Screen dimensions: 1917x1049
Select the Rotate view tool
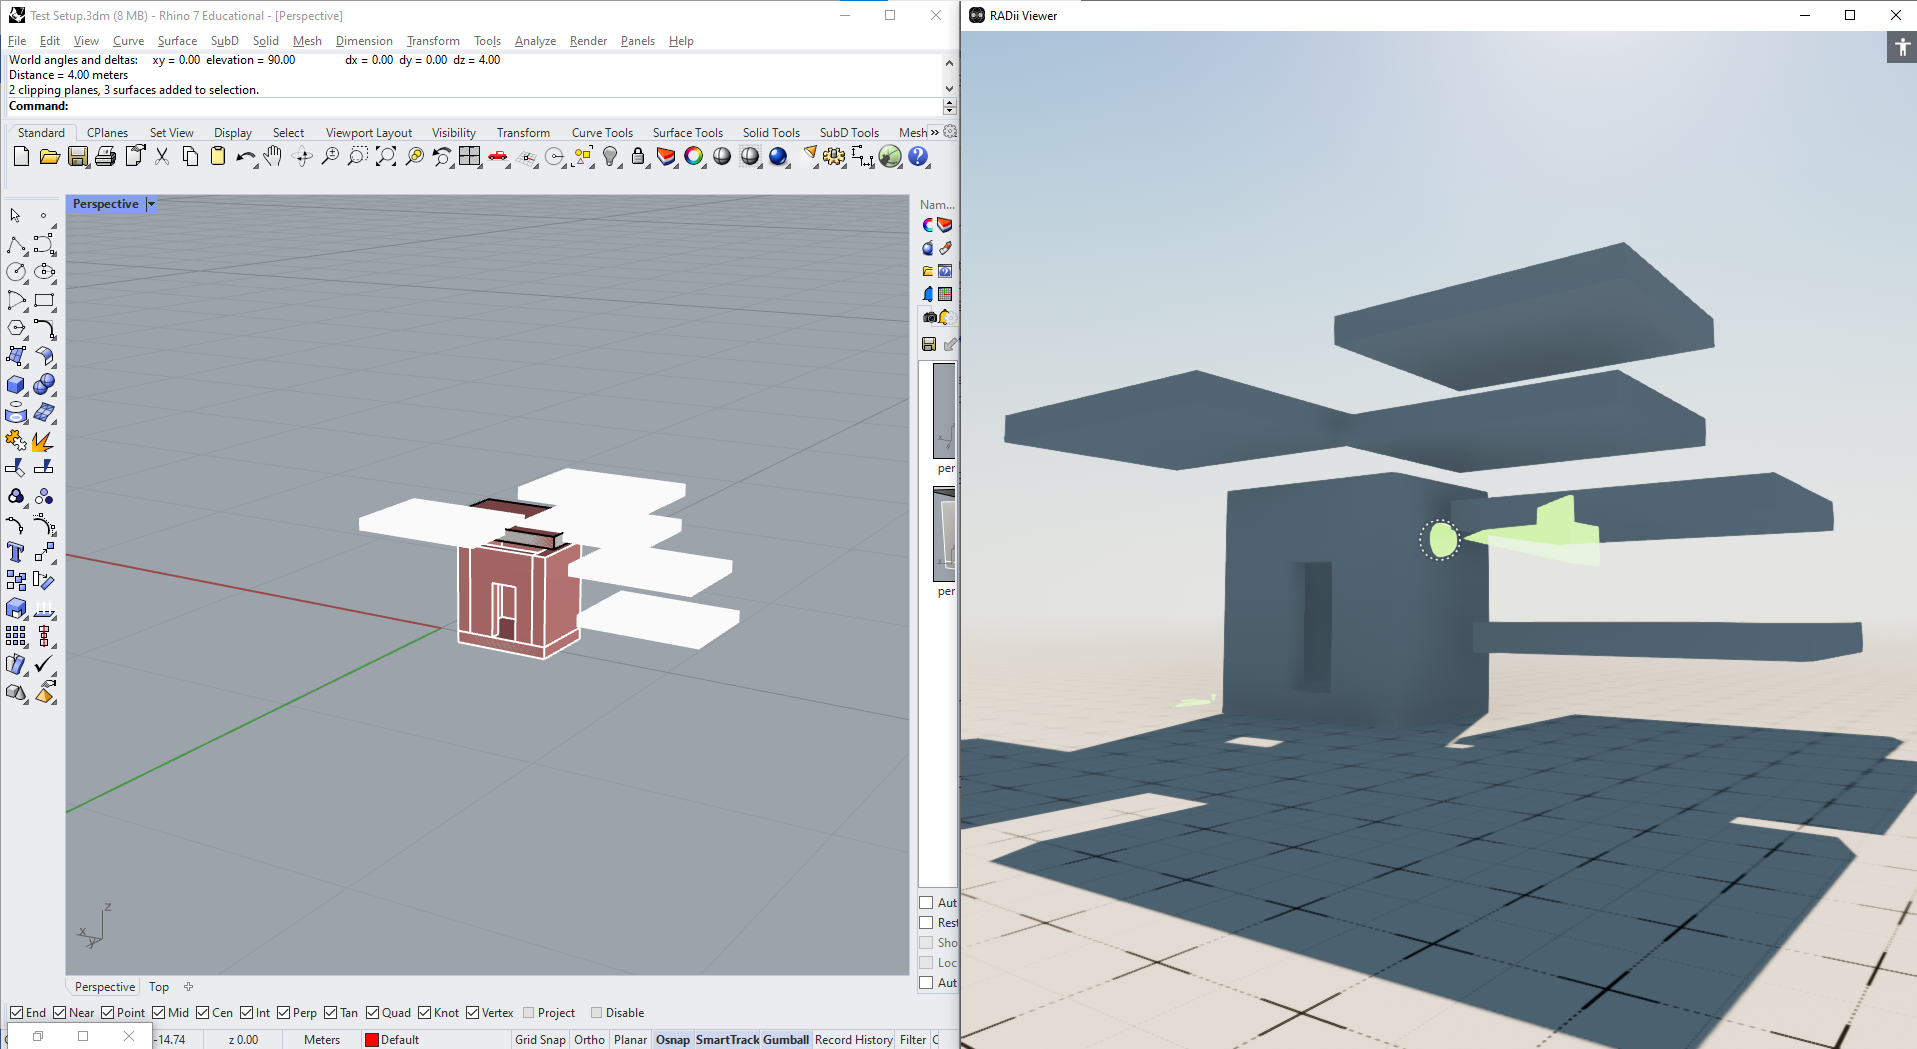pyautogui.click(x=301, y=156)
